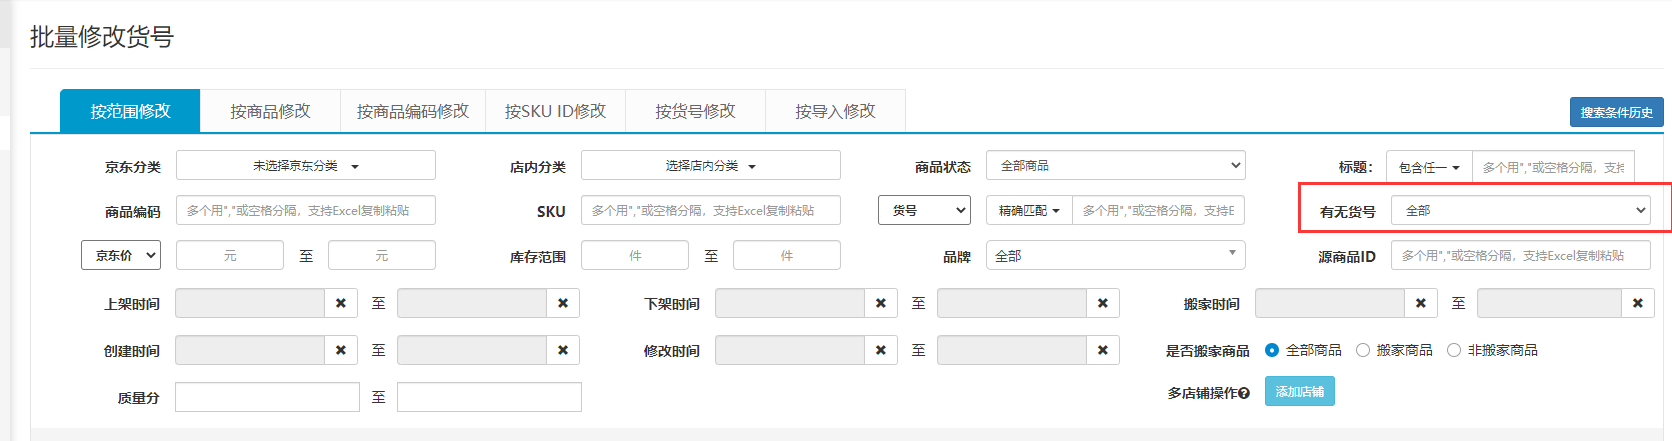Open the 商品状态 dropdown
1672x441 pixels.
1115,166
